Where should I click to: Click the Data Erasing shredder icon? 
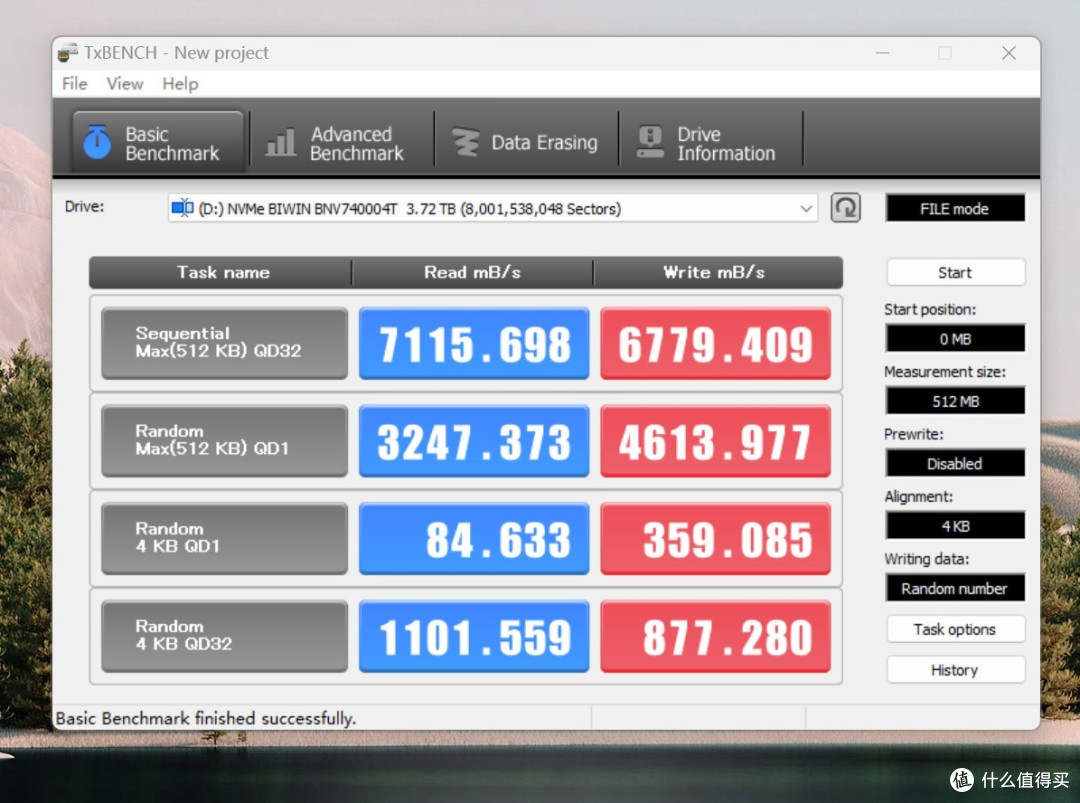pyautogui.click(x=466, y=142)
